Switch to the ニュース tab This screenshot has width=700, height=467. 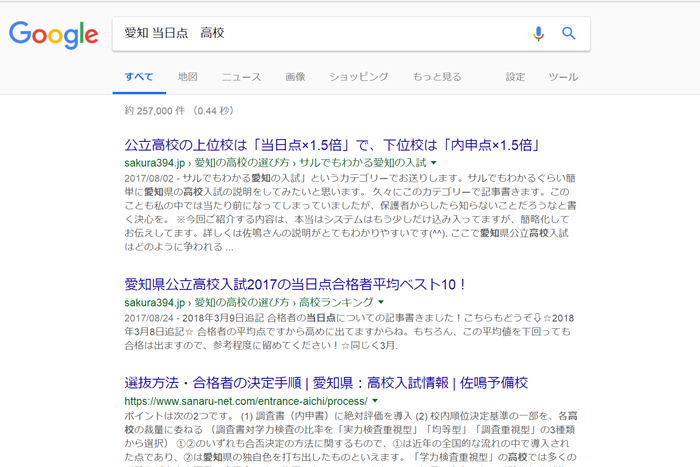click(x=241, y=77)
